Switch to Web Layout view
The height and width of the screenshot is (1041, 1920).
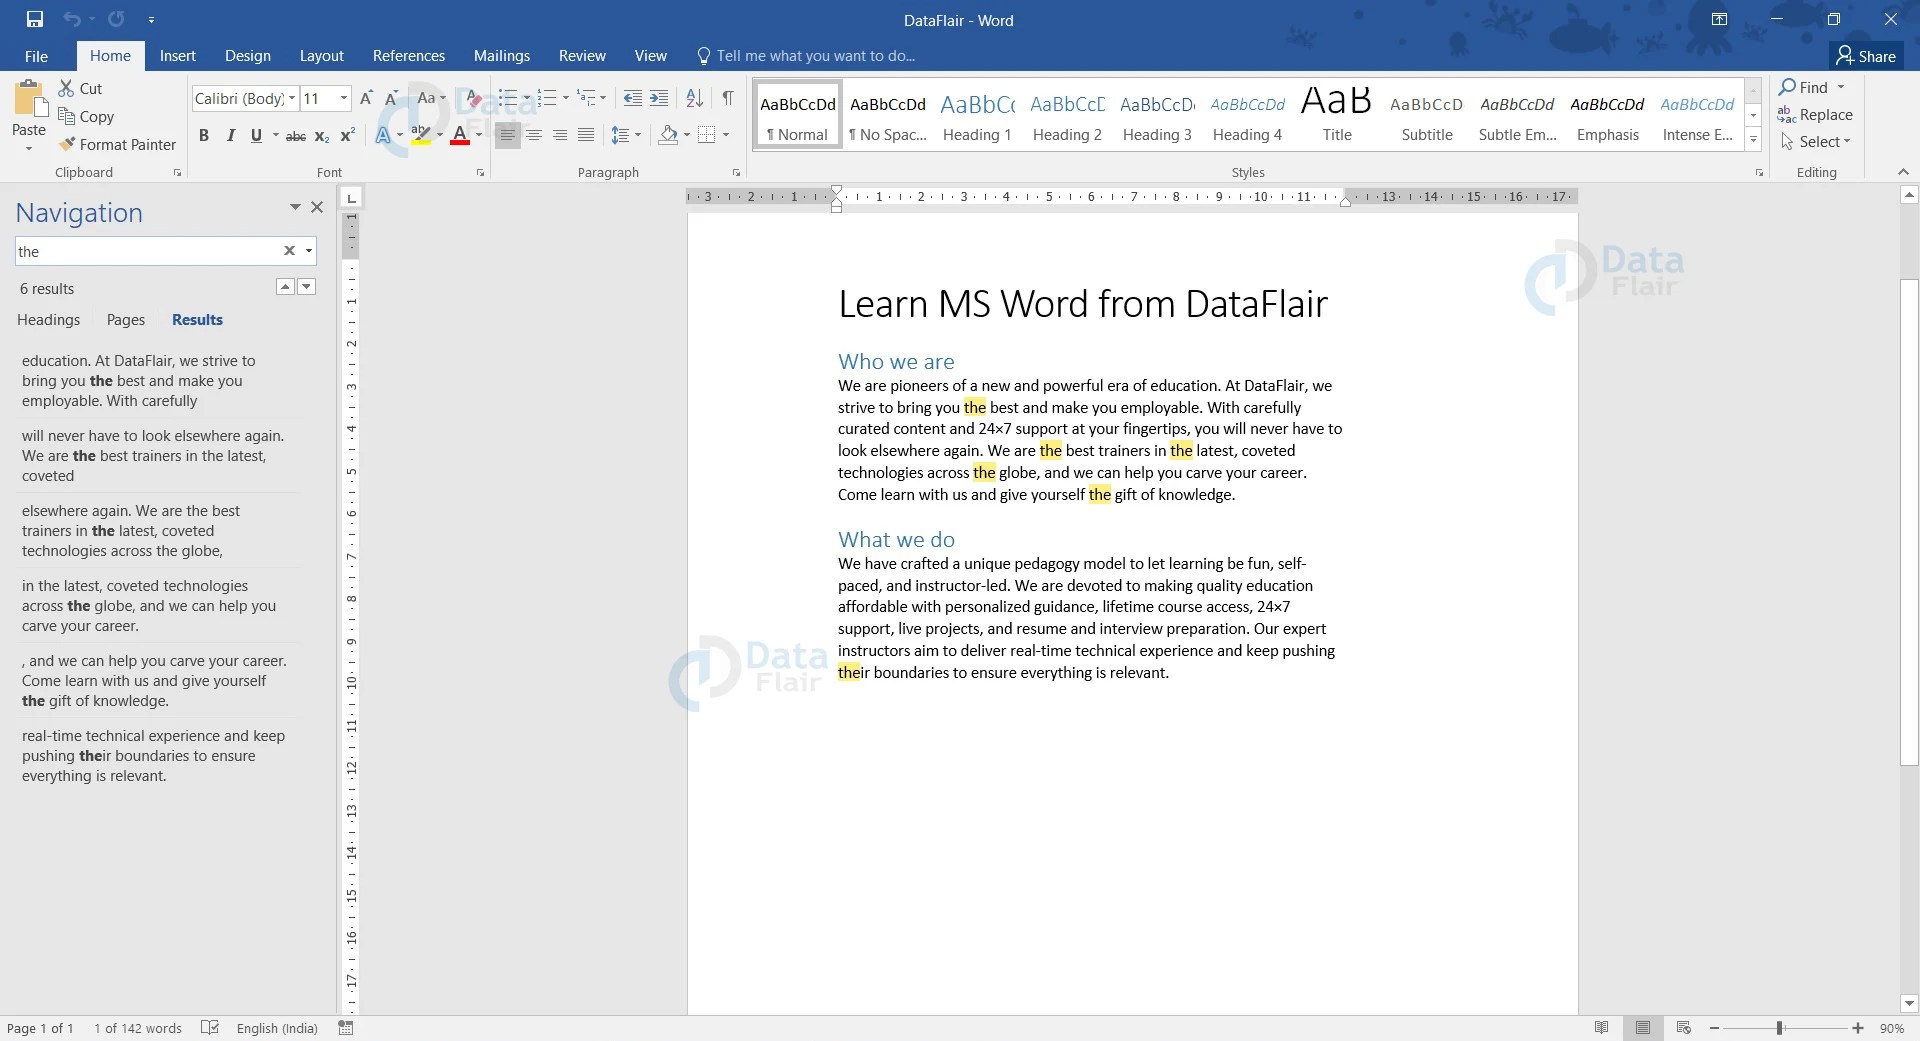[x=1684, y=1028]
